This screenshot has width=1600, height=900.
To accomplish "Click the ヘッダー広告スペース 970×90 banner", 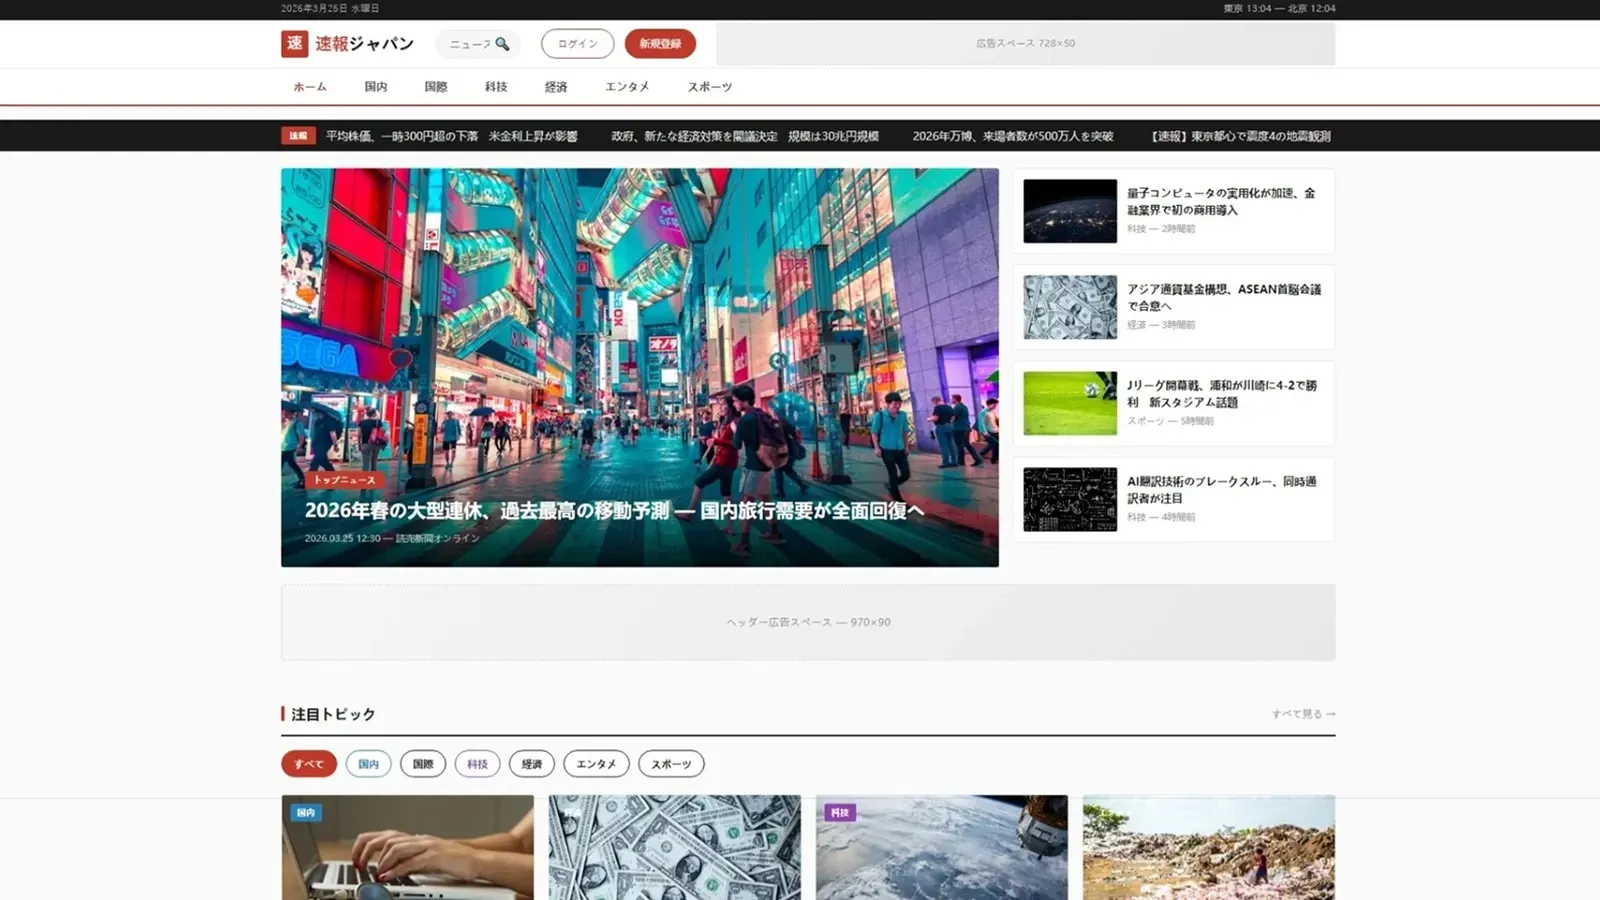I will 808,622.
